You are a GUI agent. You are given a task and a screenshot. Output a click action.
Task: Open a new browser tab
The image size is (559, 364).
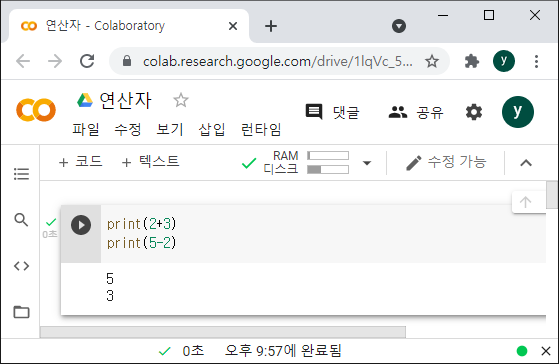pyautogui.click(x=271, y=26)
